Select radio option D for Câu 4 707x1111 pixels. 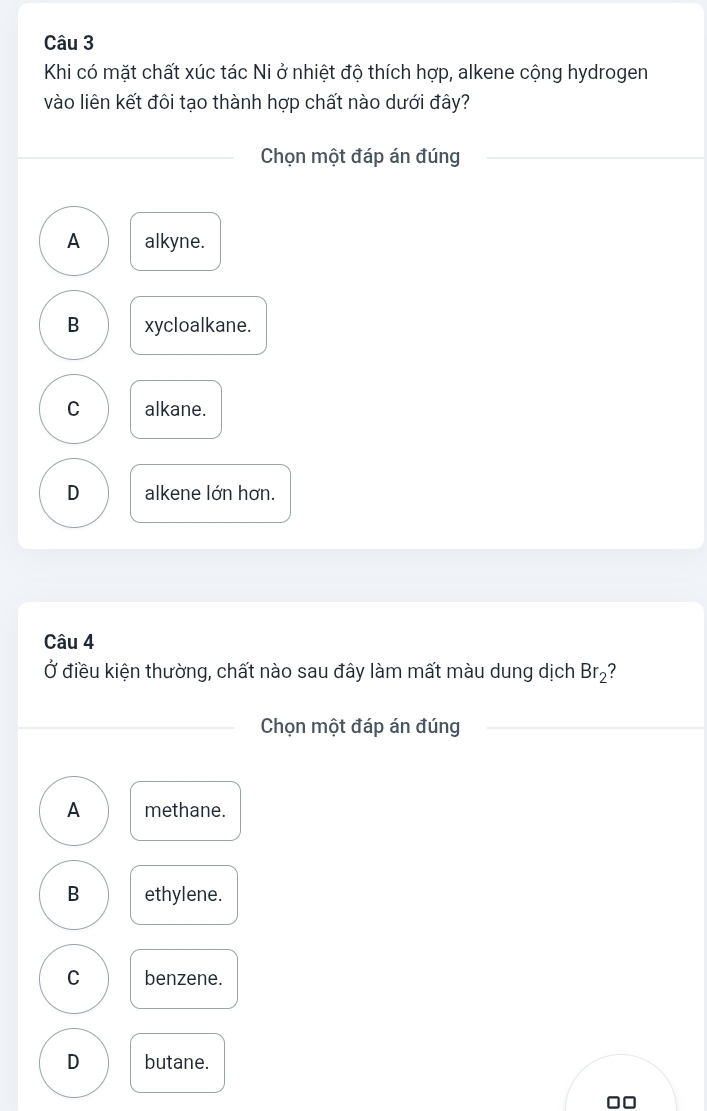pos(74,1063)
